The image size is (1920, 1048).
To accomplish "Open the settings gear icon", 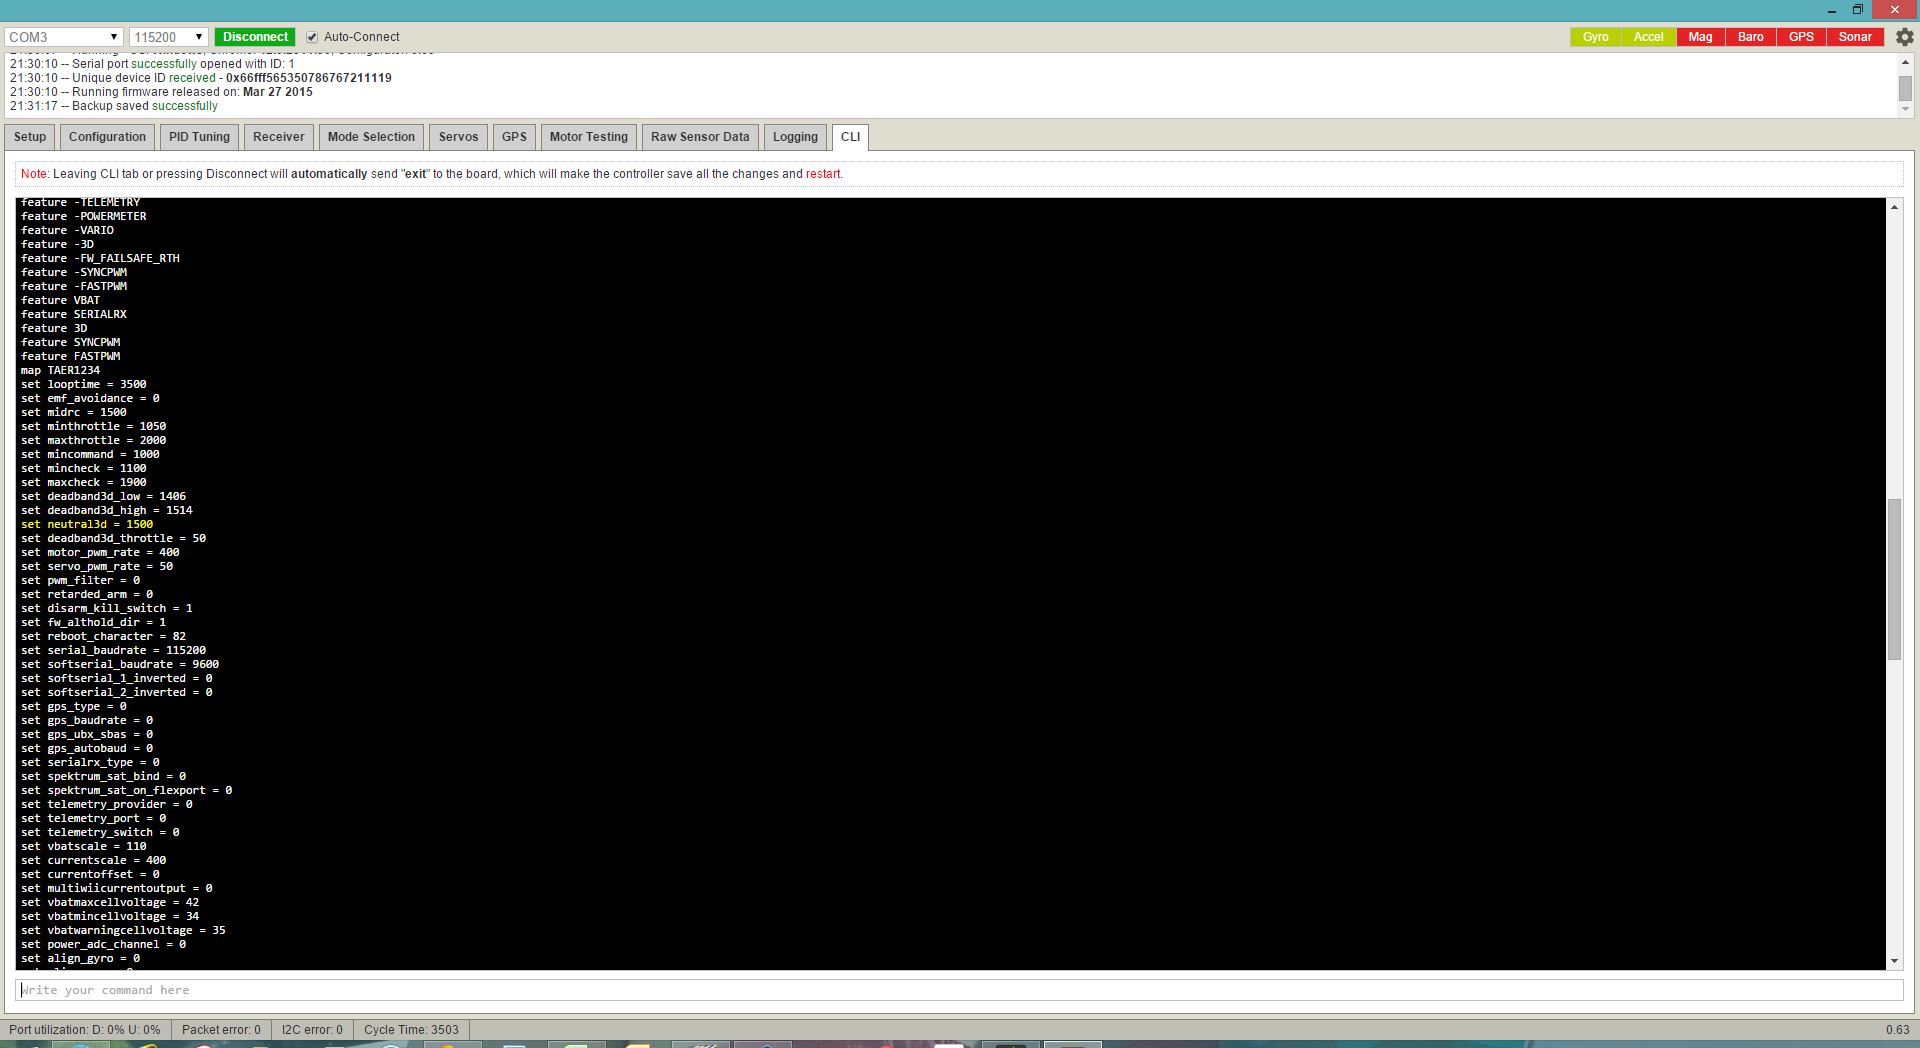I will (1904, 37).
